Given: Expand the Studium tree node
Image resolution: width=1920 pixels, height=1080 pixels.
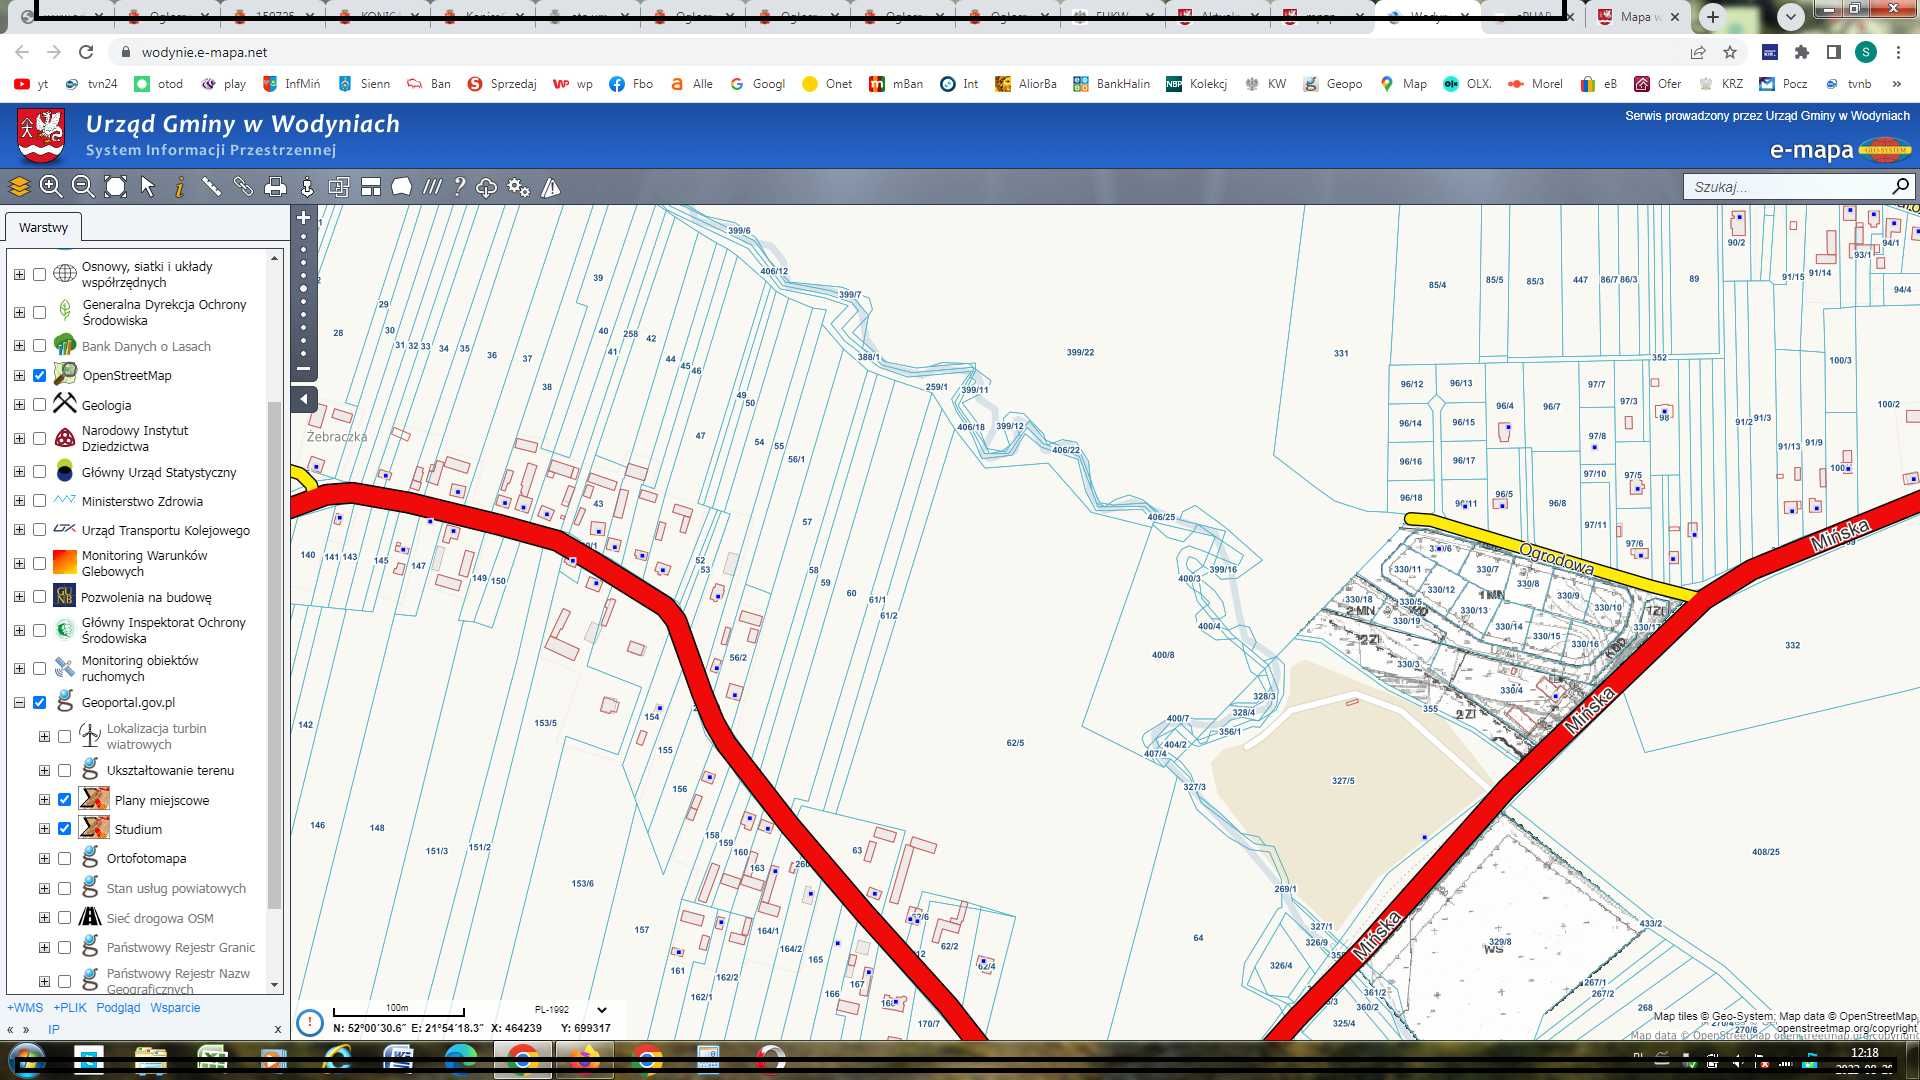Looking at the screenshot, I should coord(44,829).
